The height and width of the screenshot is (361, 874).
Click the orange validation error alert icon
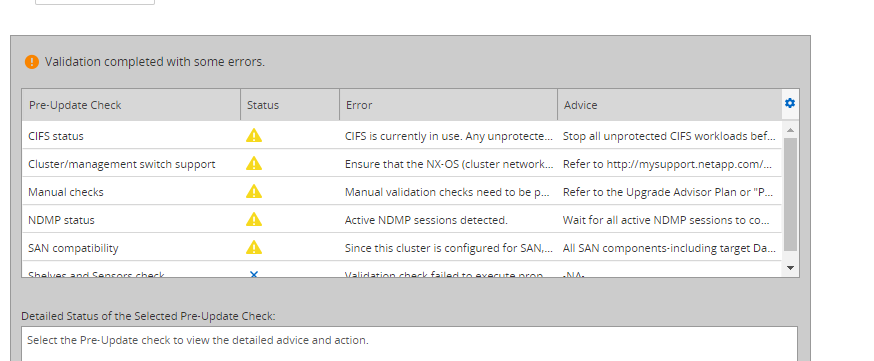coord(32,62)
